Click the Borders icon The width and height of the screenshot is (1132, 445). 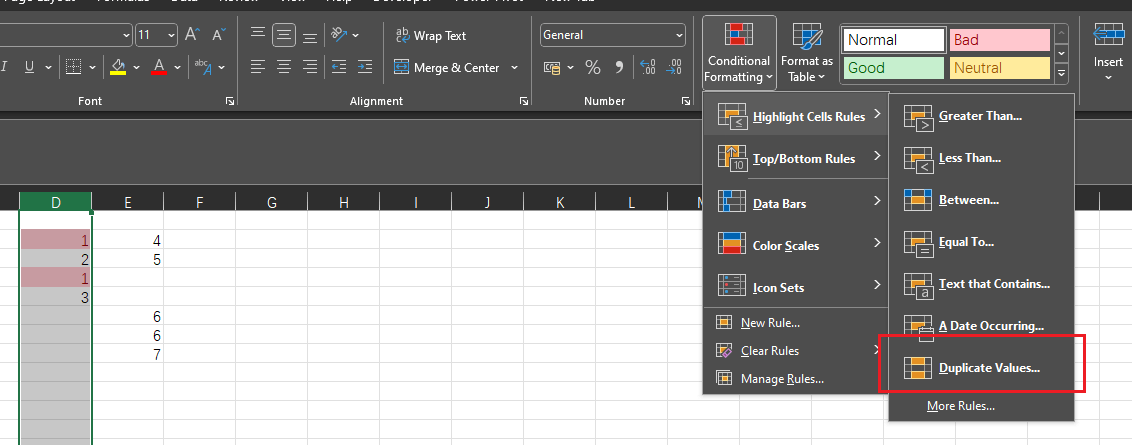click(x=74, y=67)
